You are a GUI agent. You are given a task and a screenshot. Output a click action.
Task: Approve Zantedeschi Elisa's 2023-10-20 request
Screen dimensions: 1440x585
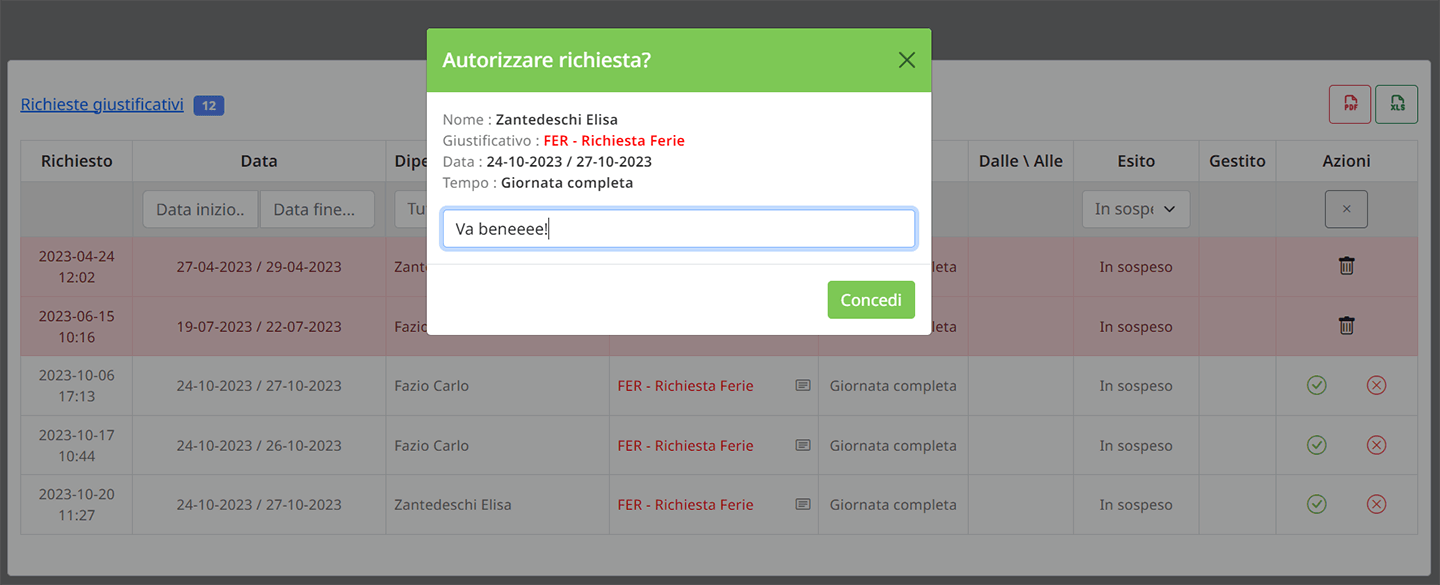[x=1316, y=505]
